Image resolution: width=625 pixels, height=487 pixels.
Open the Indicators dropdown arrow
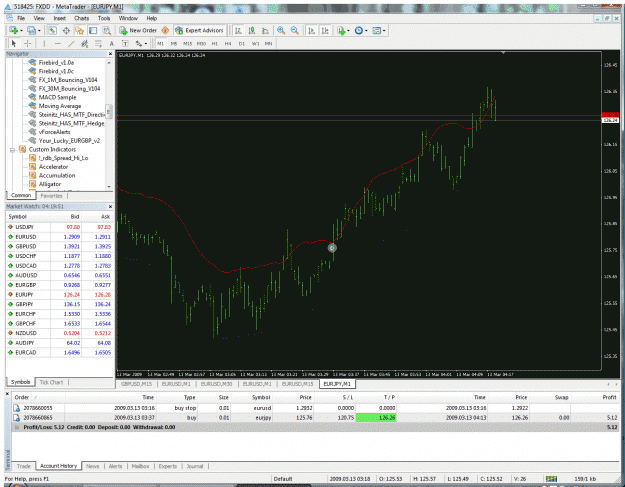(x=348, y=31)
